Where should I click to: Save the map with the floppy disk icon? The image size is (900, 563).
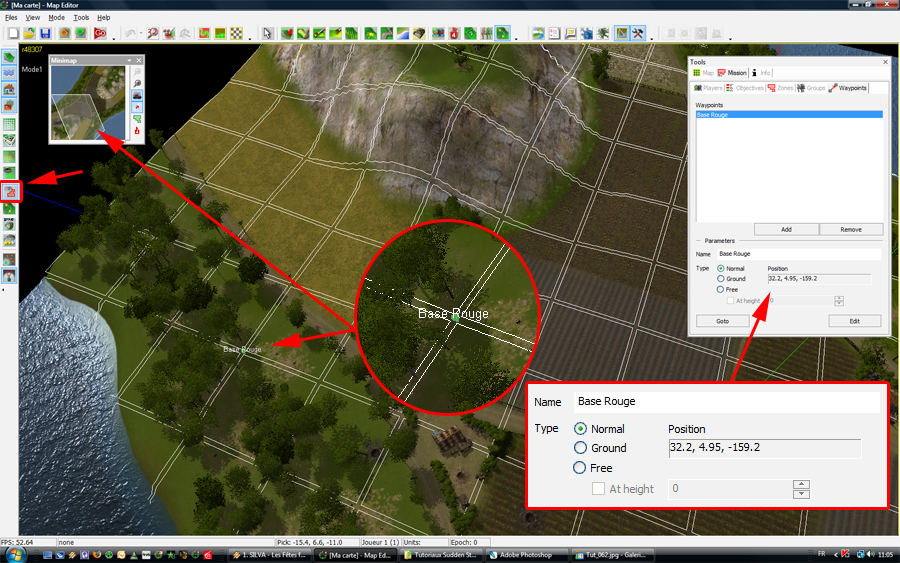click(x=45, y=33)
